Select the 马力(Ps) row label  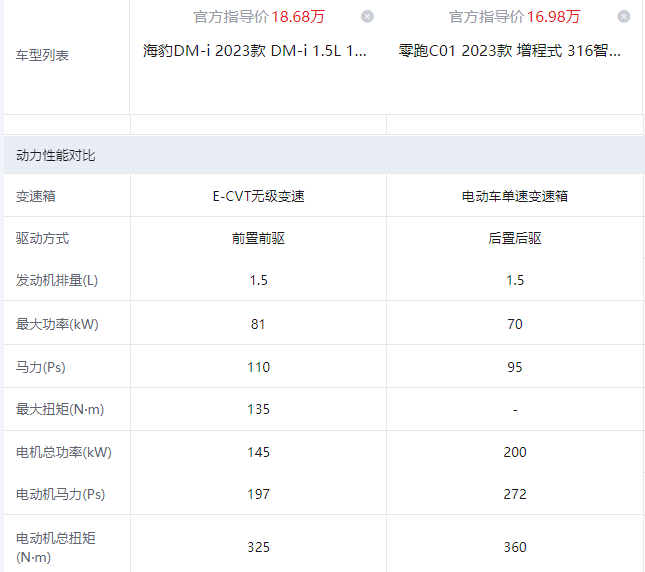pyautogui.click(x=40, y=367)
